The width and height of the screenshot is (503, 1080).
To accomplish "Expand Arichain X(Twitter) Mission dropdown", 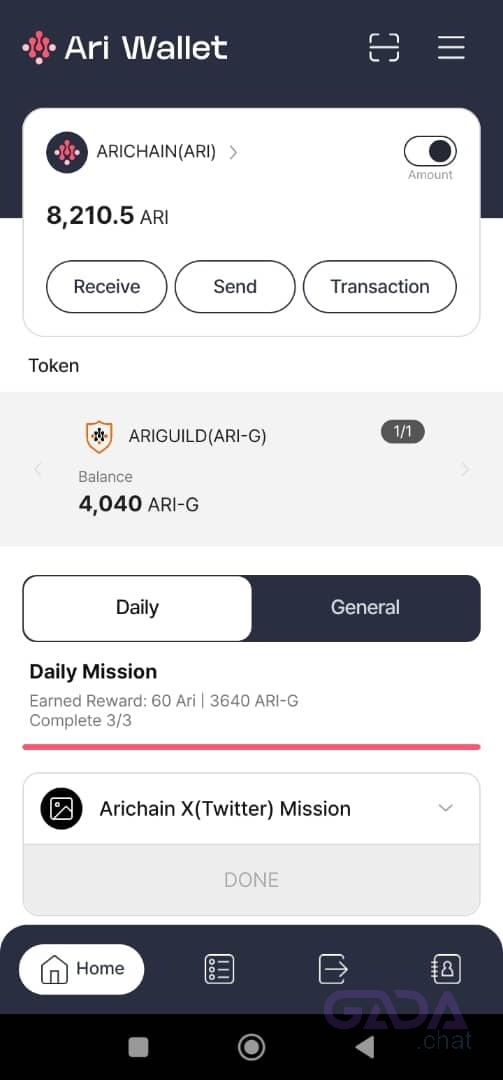I will coord(446,808).
